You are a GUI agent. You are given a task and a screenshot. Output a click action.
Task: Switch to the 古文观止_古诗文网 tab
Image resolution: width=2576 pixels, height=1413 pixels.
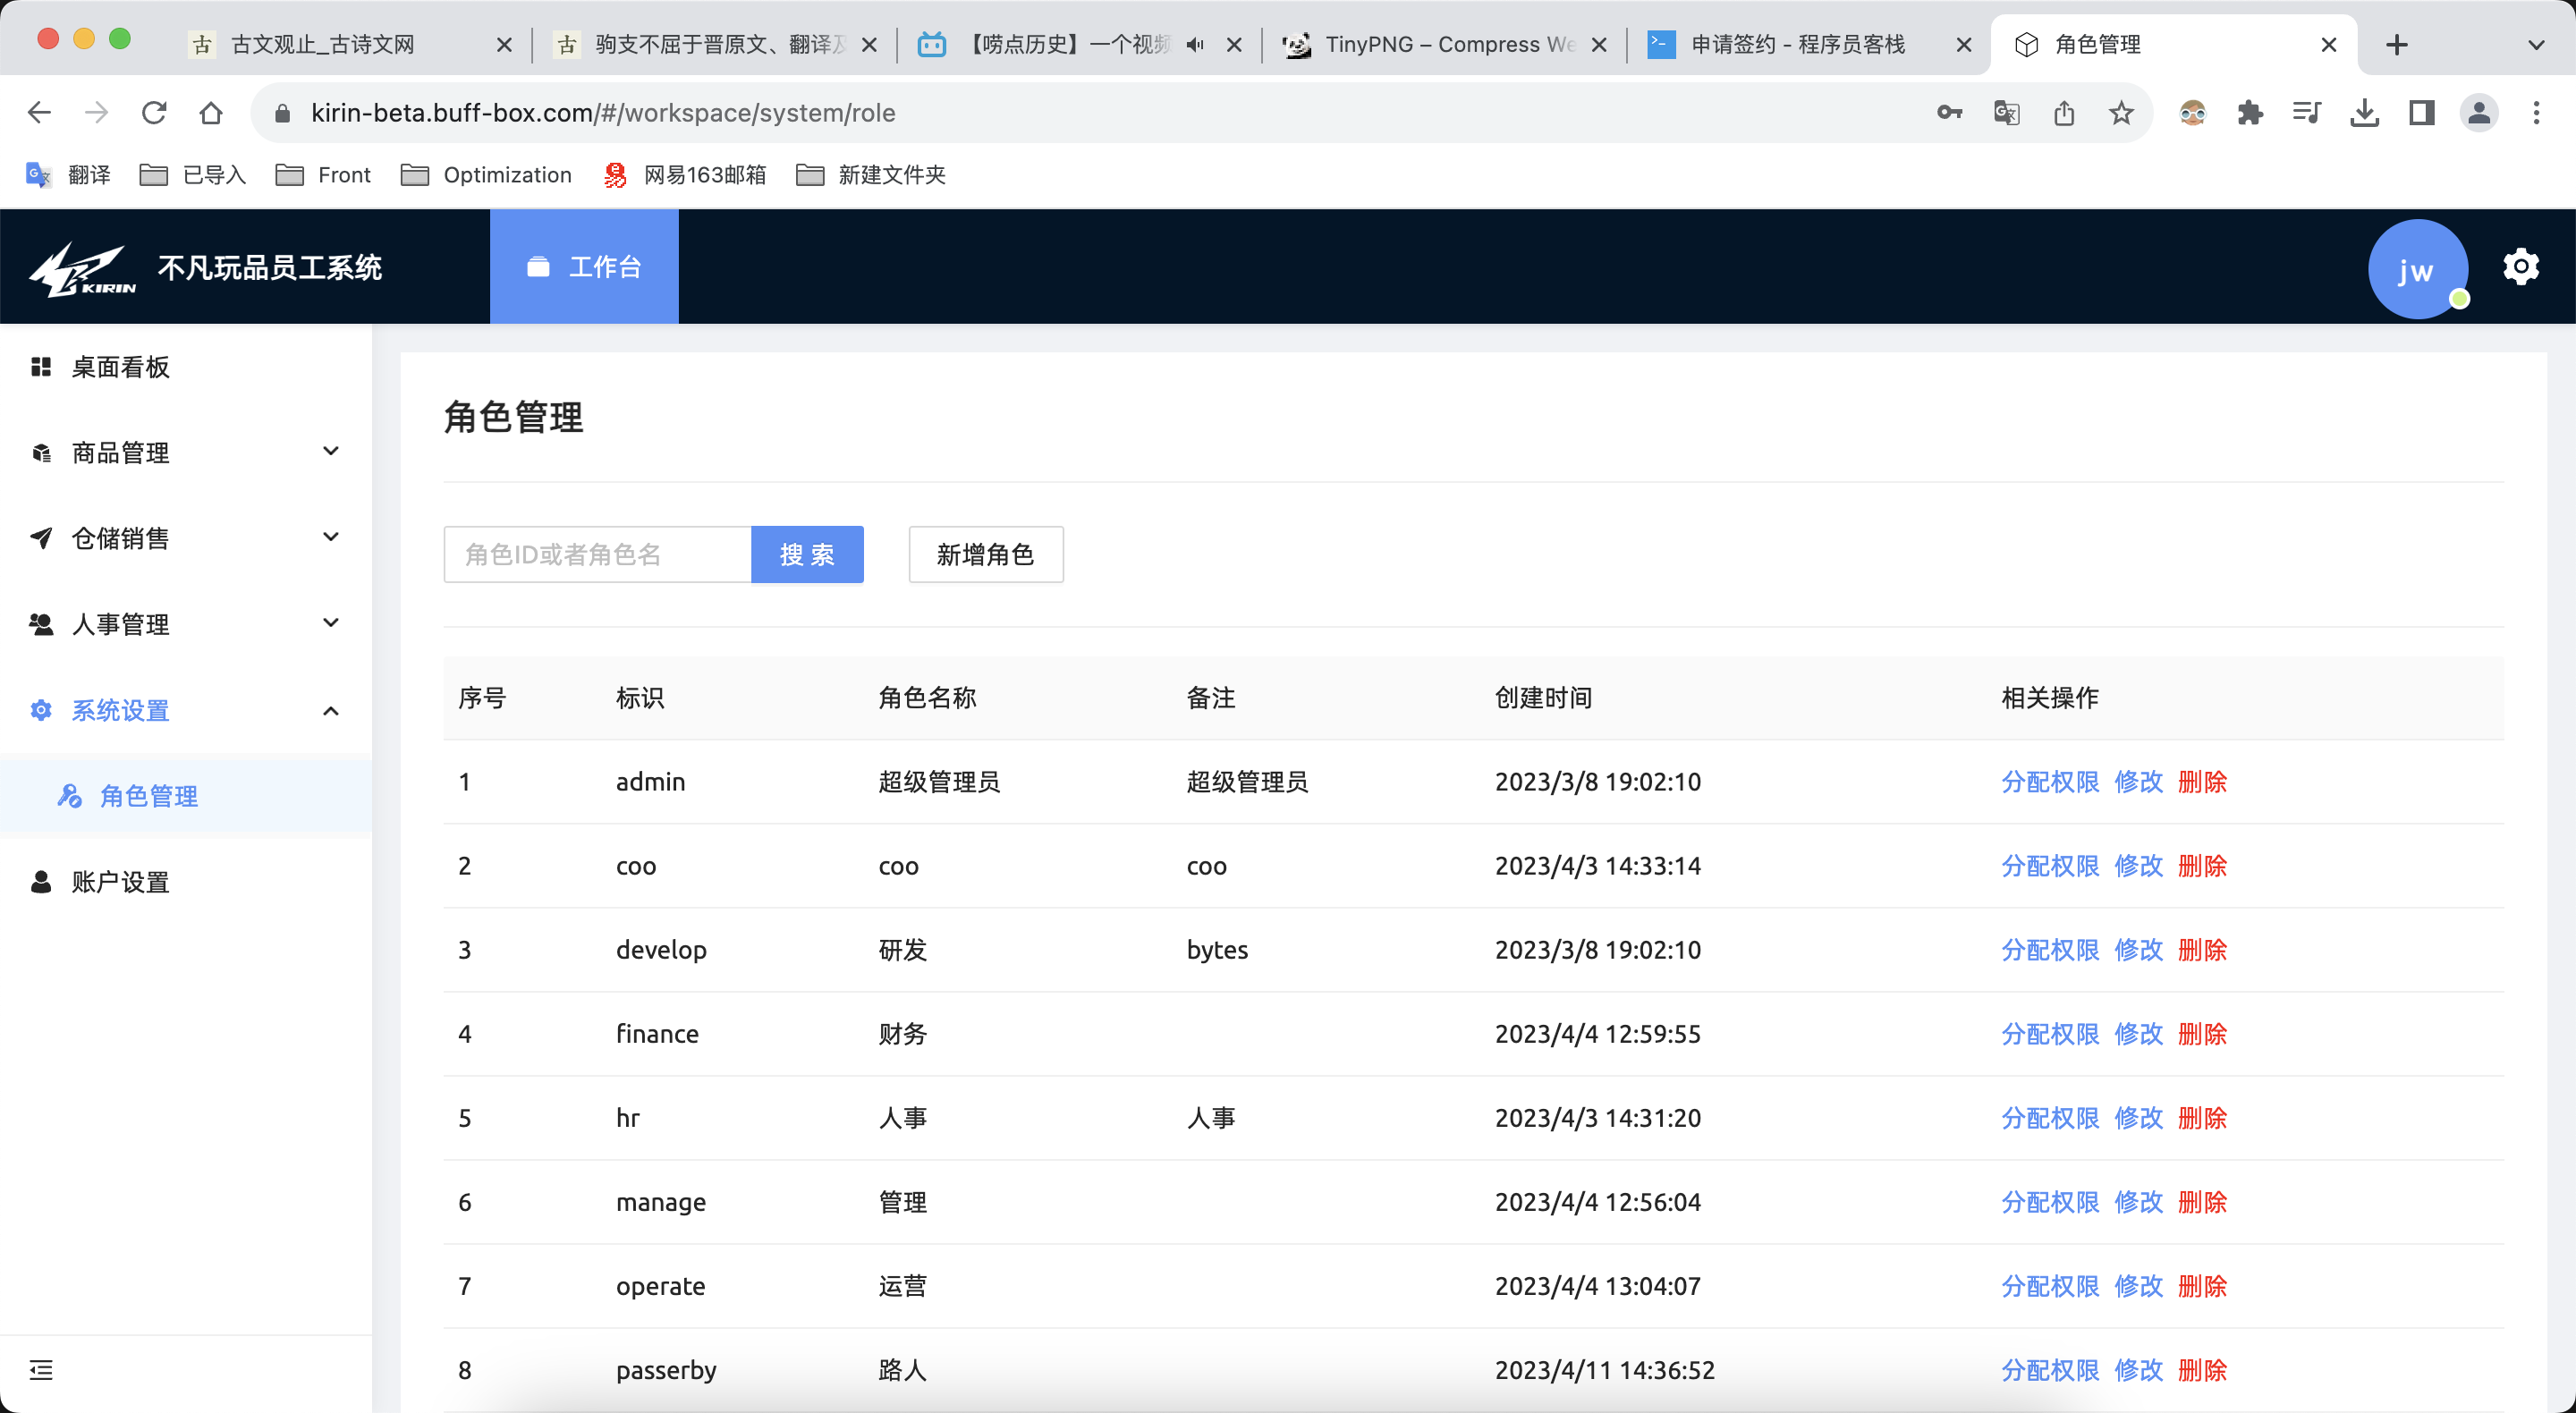[350, 44]
